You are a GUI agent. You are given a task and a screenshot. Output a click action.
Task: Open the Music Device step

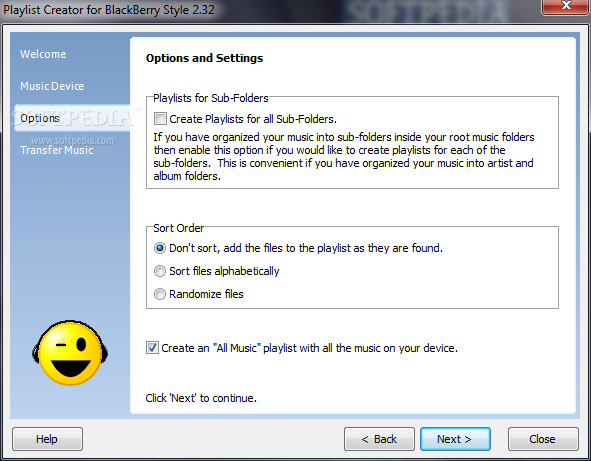click(52, 86)
